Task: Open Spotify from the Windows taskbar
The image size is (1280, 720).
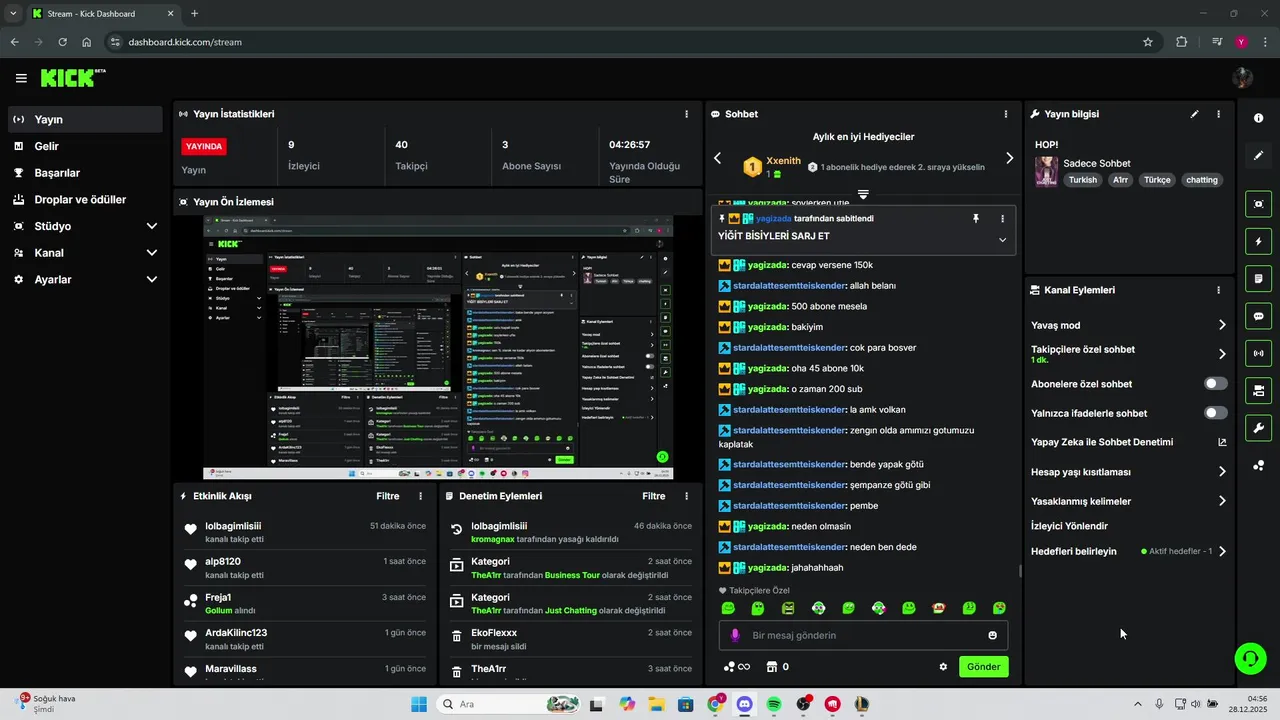Action: (x=774, y=704)
